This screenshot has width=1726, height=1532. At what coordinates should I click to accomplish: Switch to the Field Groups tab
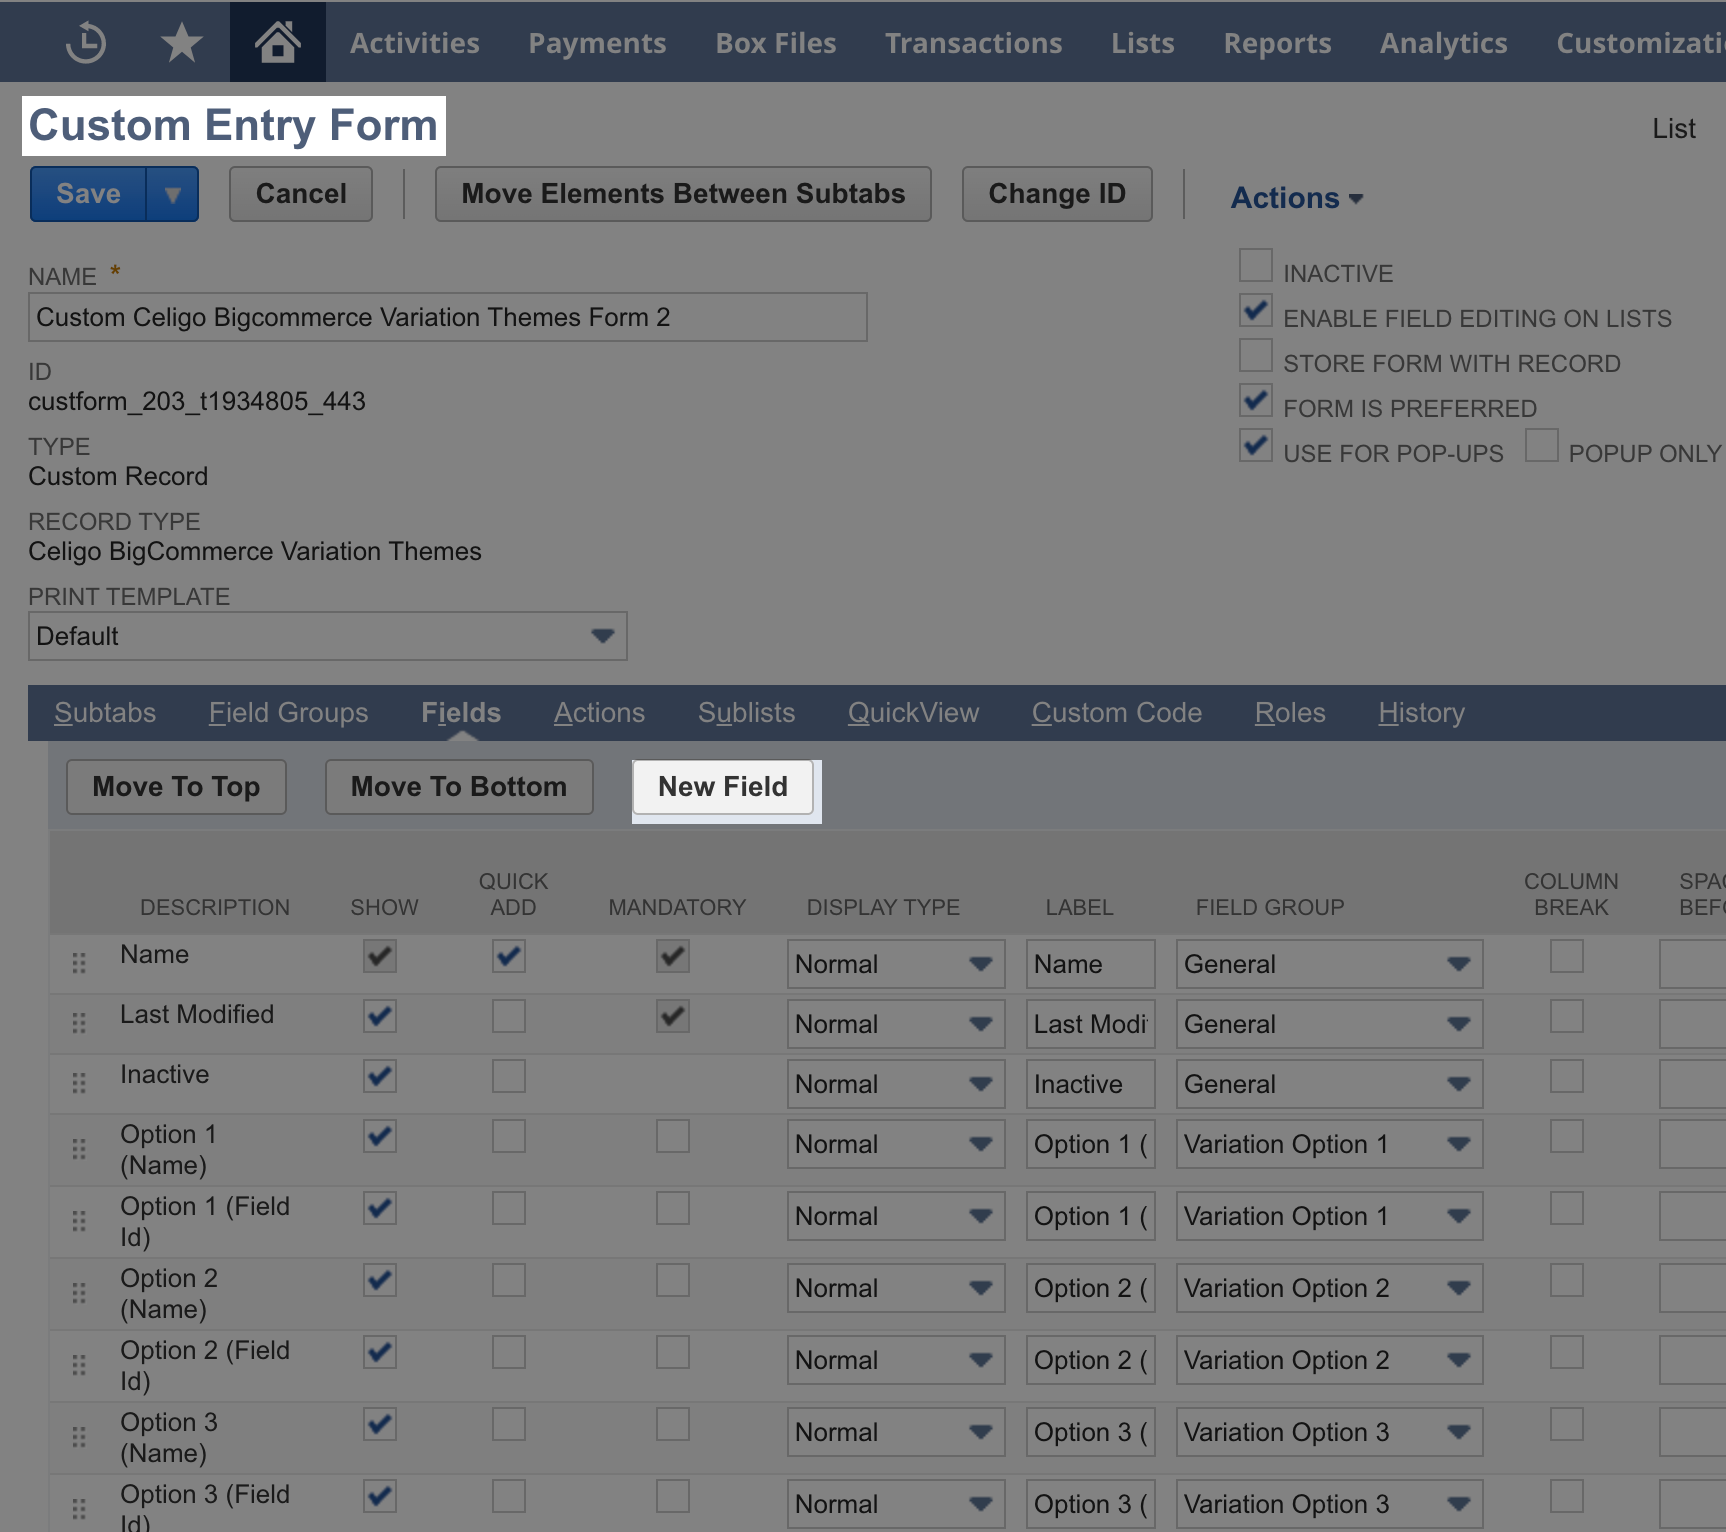(289, 713)
